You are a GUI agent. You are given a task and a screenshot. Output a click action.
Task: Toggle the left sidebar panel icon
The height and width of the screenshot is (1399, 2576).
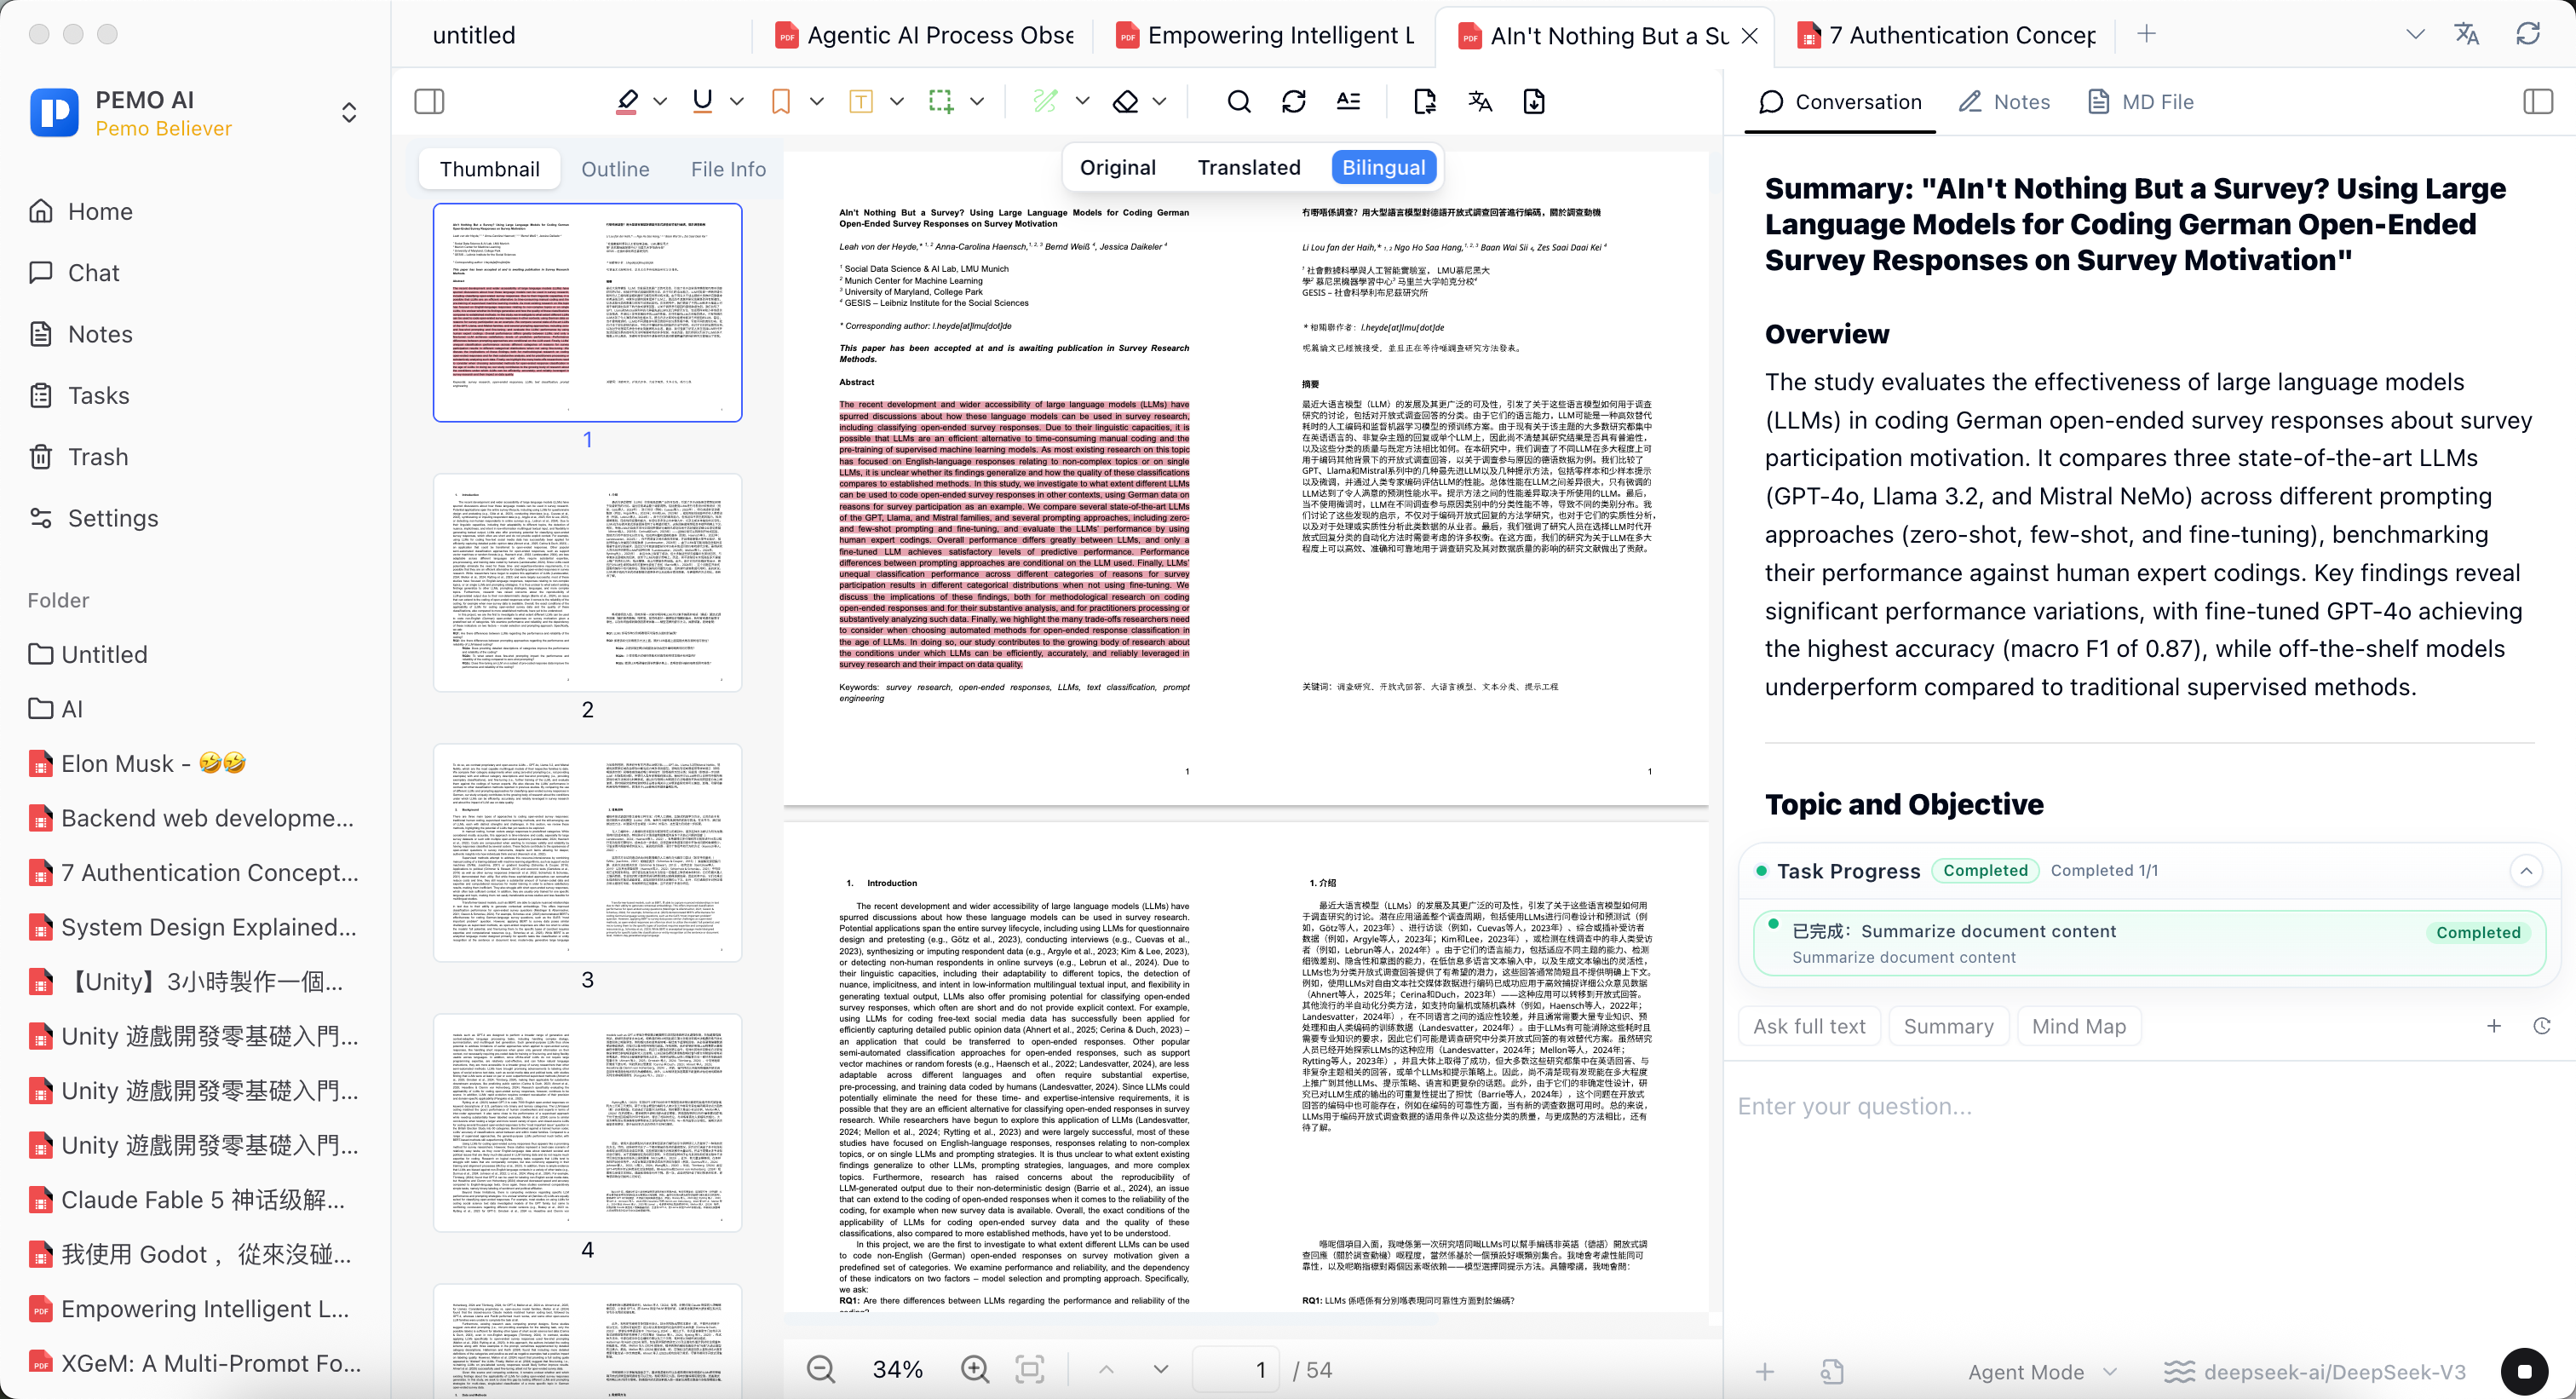429,101
